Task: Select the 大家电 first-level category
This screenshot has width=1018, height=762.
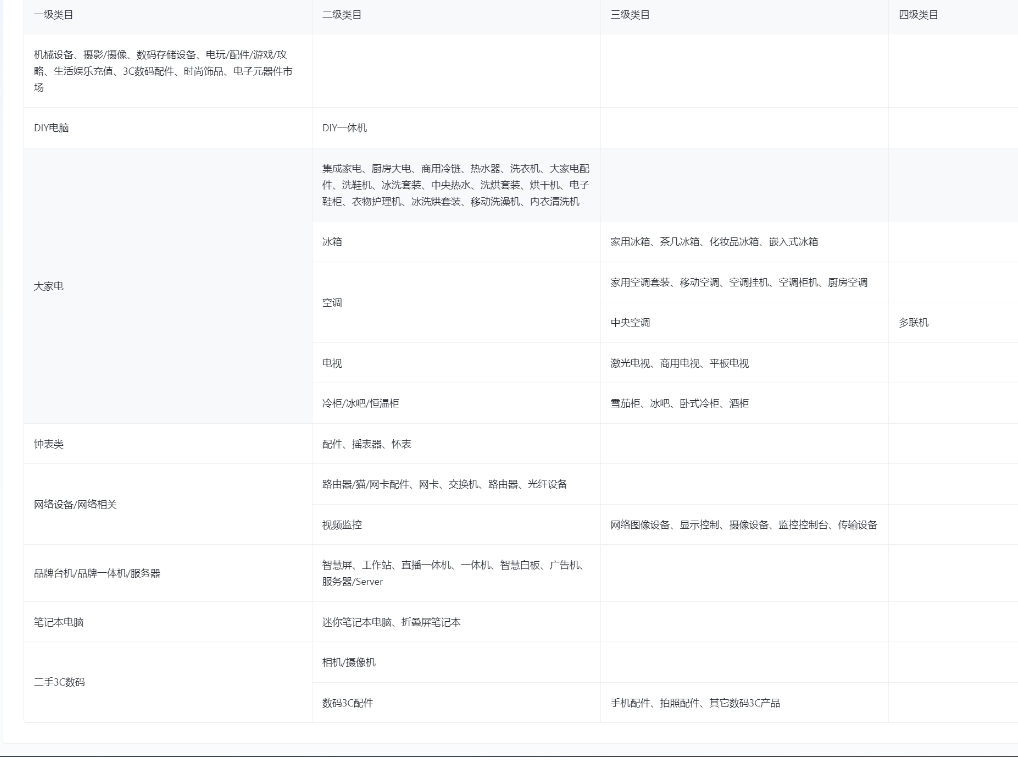Action: click(49, 286)
